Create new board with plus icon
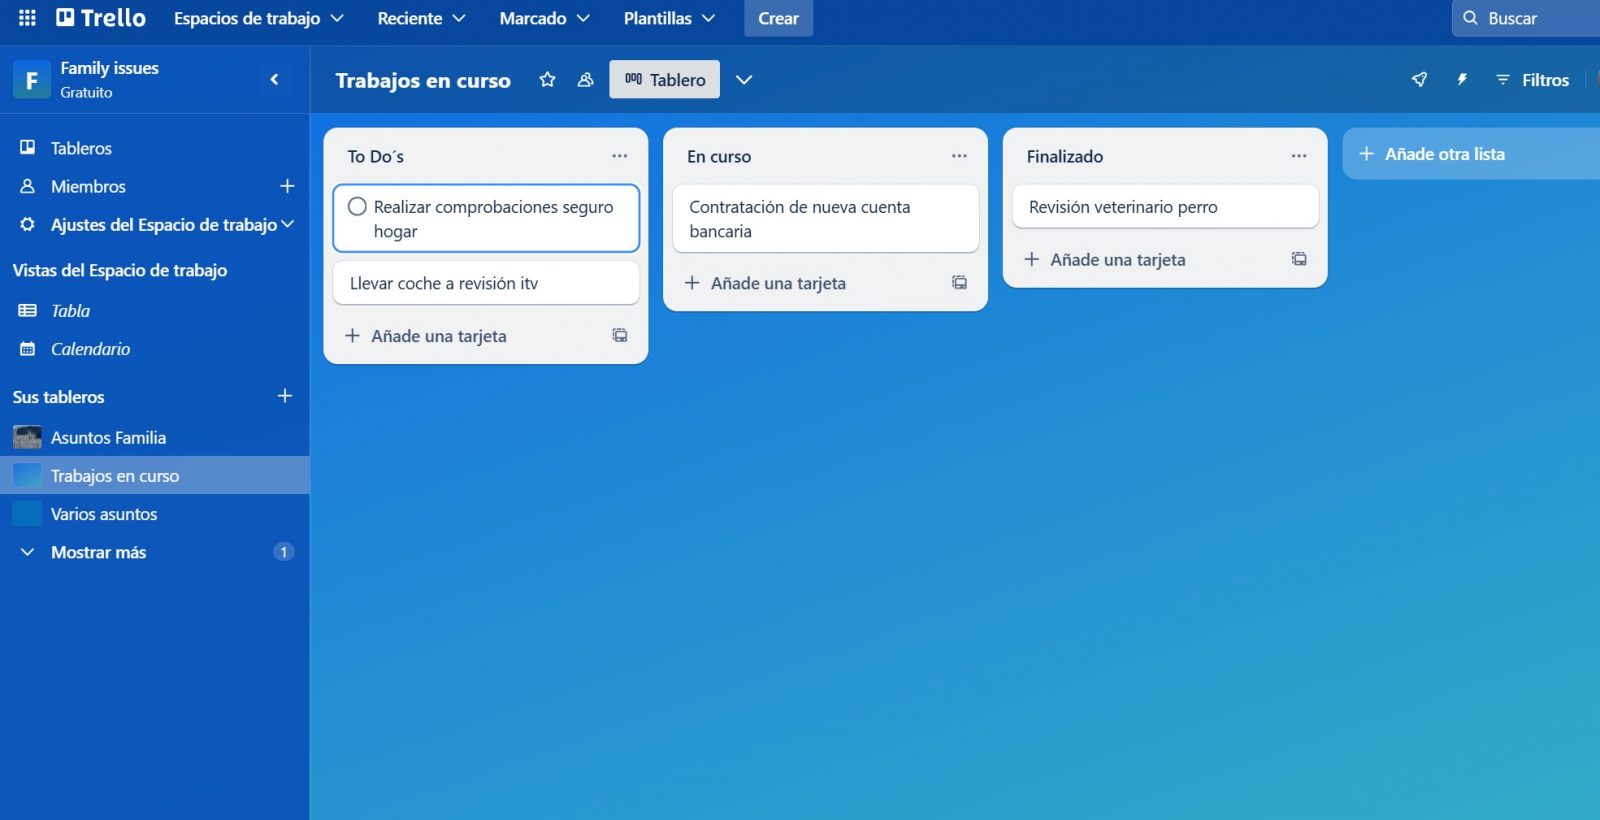 tap(285, 396)
